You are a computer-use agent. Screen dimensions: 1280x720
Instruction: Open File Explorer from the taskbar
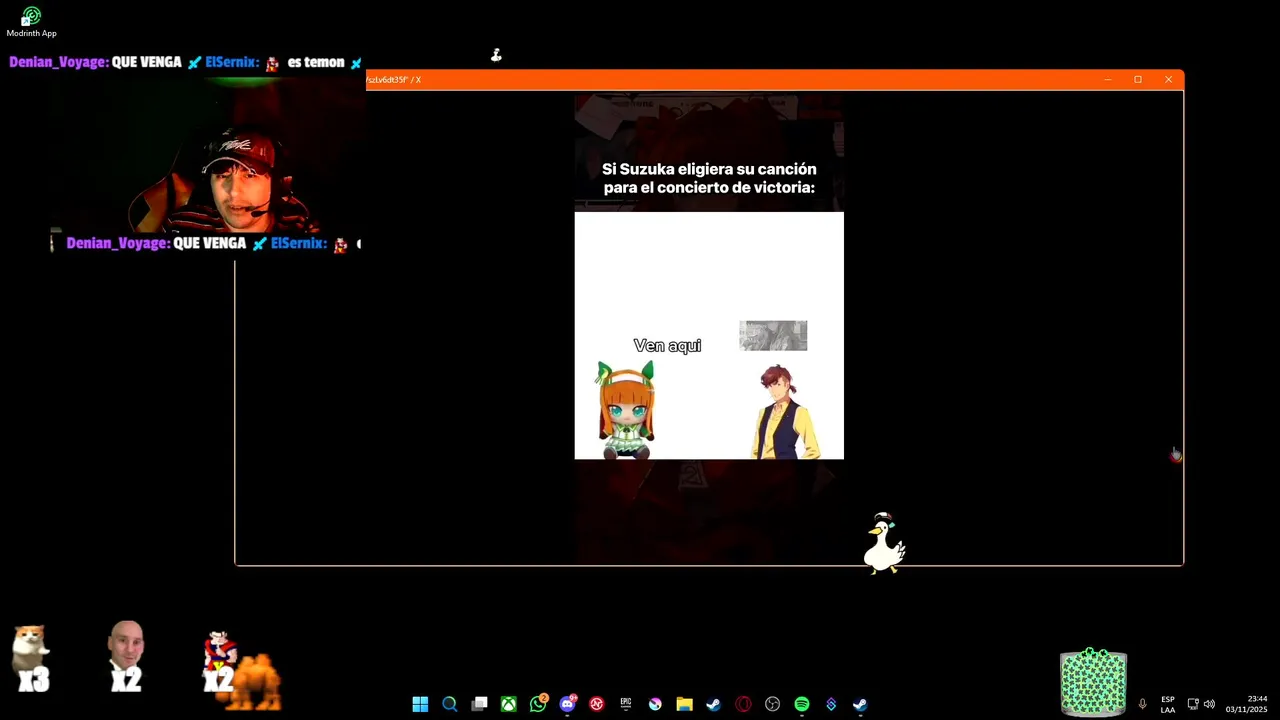(x=684, y=704)
